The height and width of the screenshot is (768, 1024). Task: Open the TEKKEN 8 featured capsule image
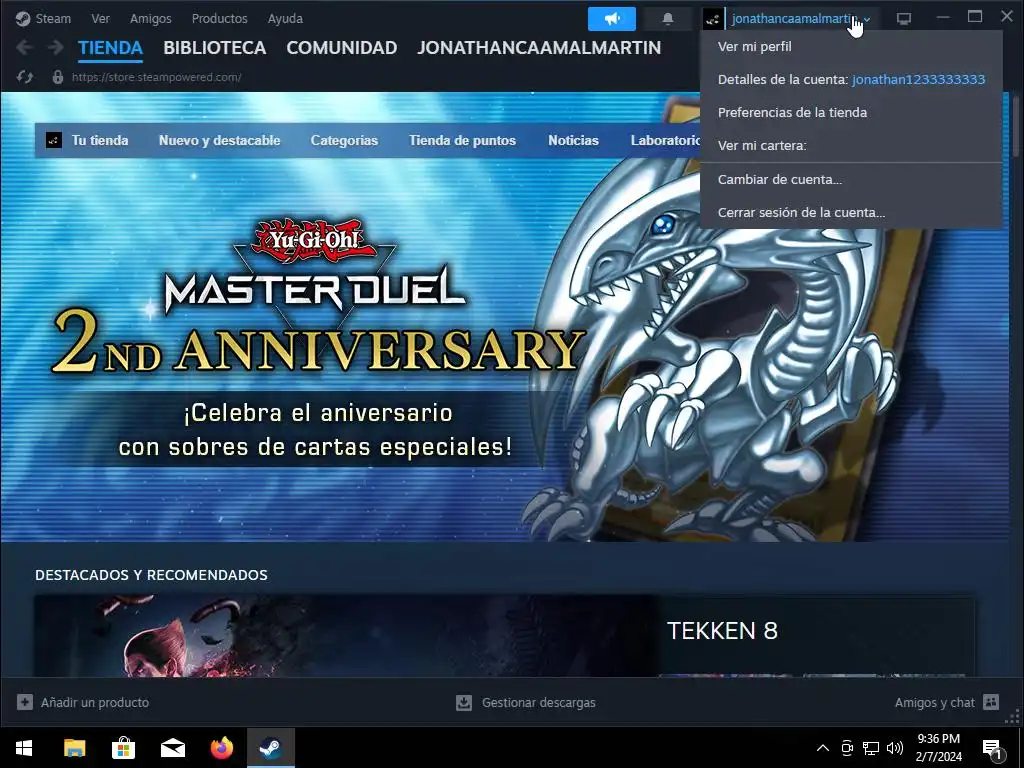(x=346, y=636)
